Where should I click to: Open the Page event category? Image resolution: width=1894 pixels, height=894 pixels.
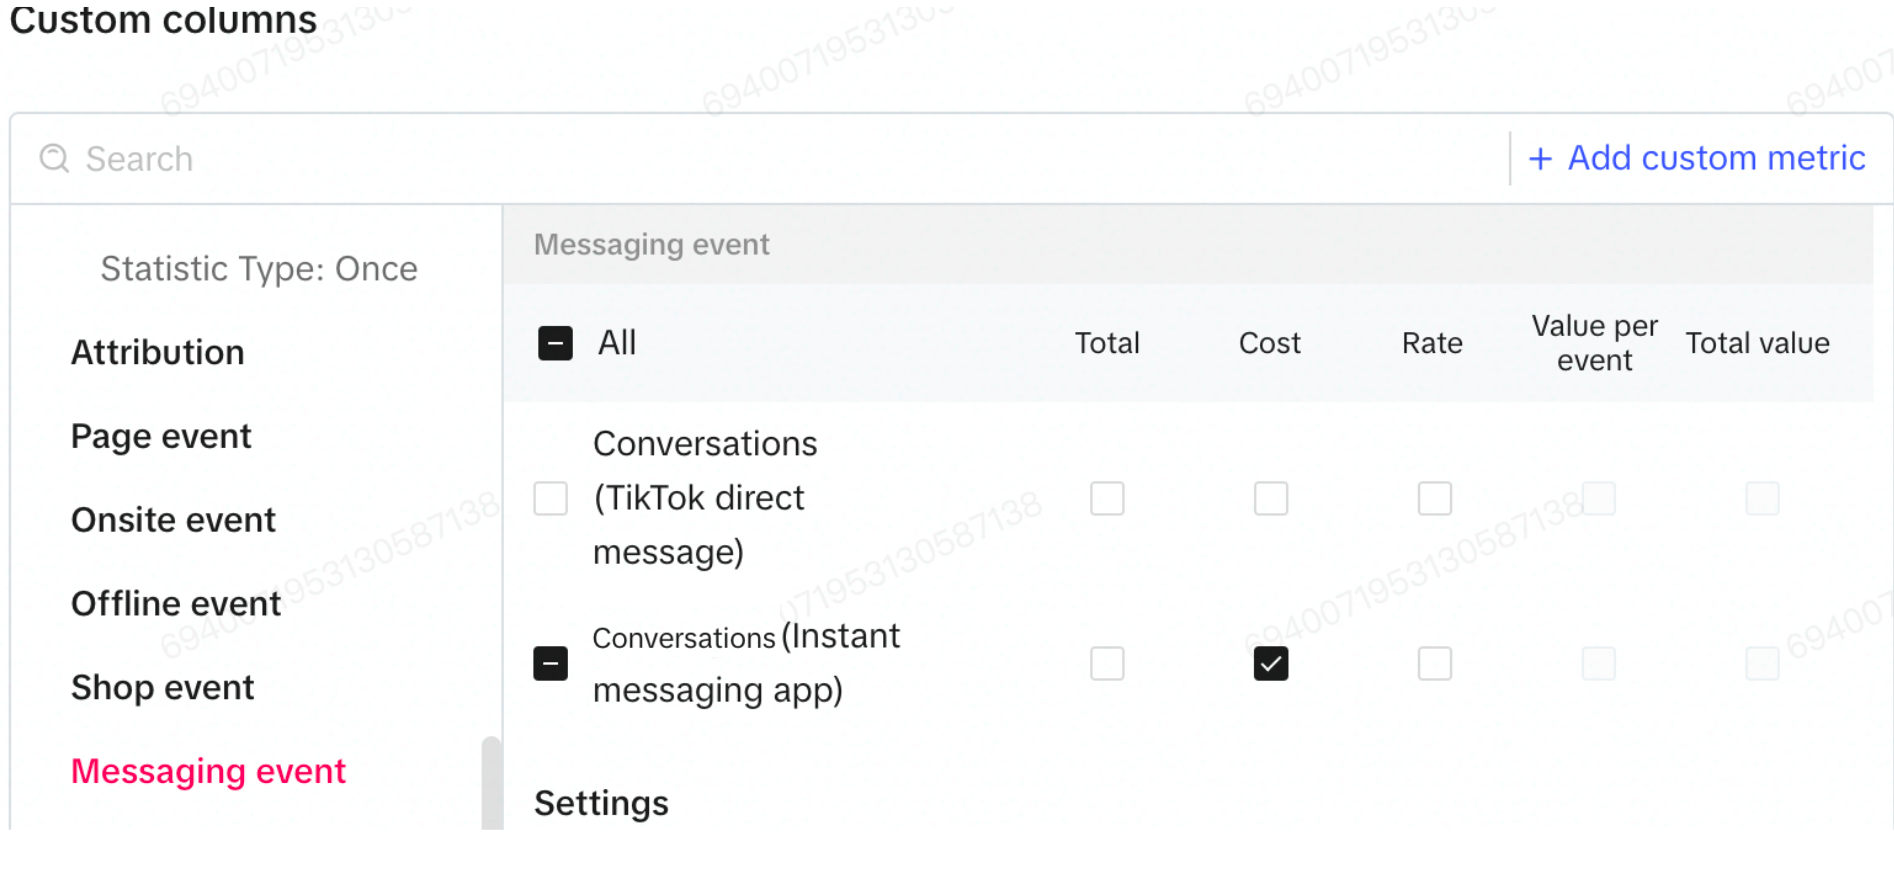coord(161,436)
